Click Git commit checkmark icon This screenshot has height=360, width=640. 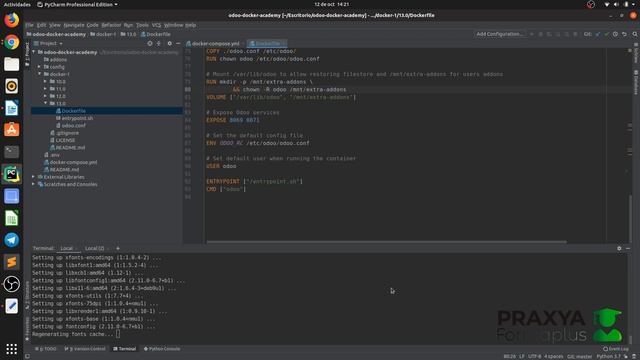[x=607, y=34]
